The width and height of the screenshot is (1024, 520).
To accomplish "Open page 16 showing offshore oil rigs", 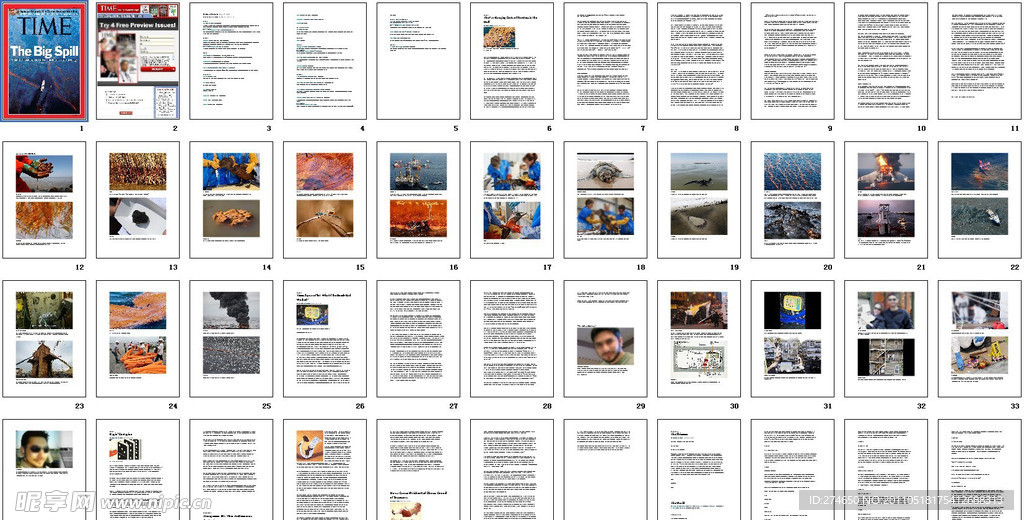I will pyautogui.click(x=419, y=199).
